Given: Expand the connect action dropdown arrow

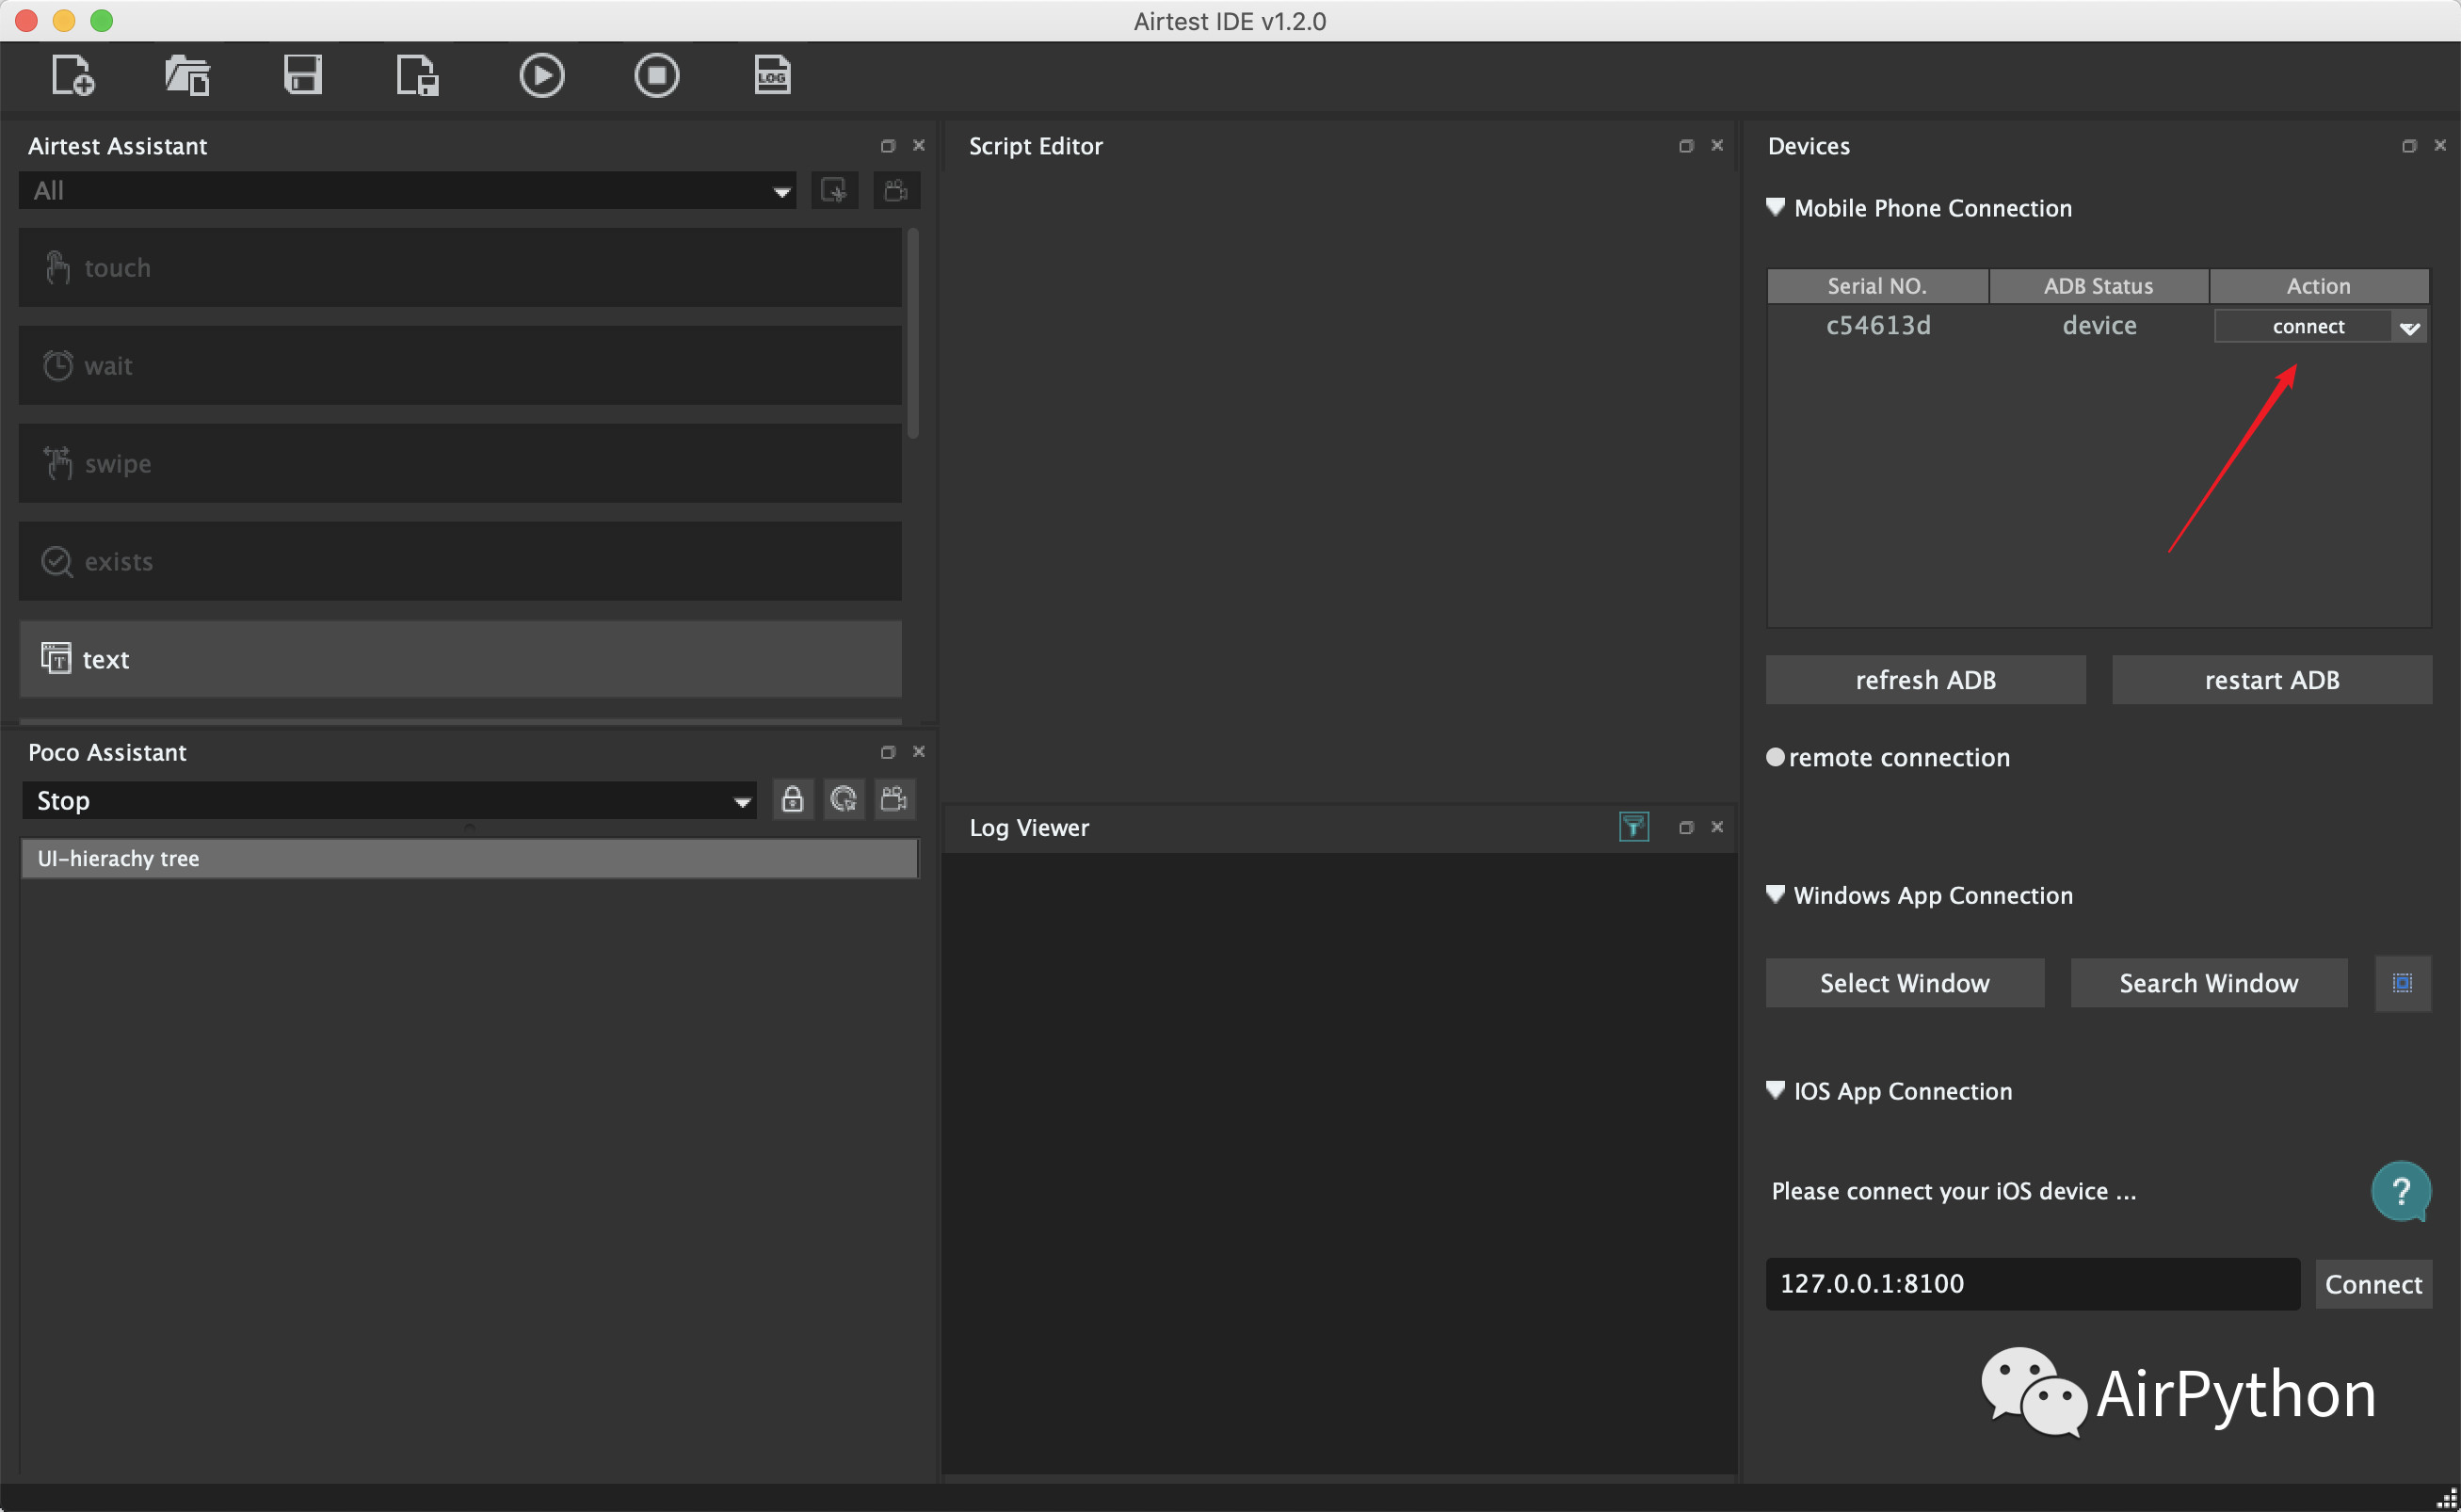Looking at the screenshot, I should pyautogui.click(x=2409, y=327).
